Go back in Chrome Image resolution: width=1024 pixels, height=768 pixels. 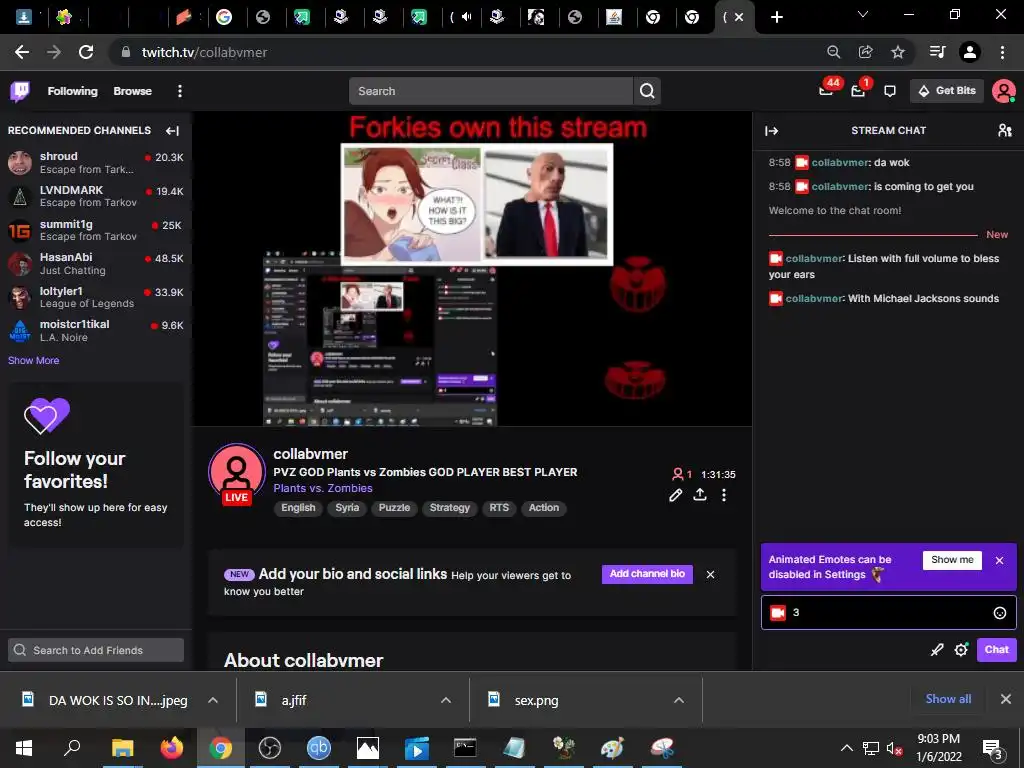22,52
